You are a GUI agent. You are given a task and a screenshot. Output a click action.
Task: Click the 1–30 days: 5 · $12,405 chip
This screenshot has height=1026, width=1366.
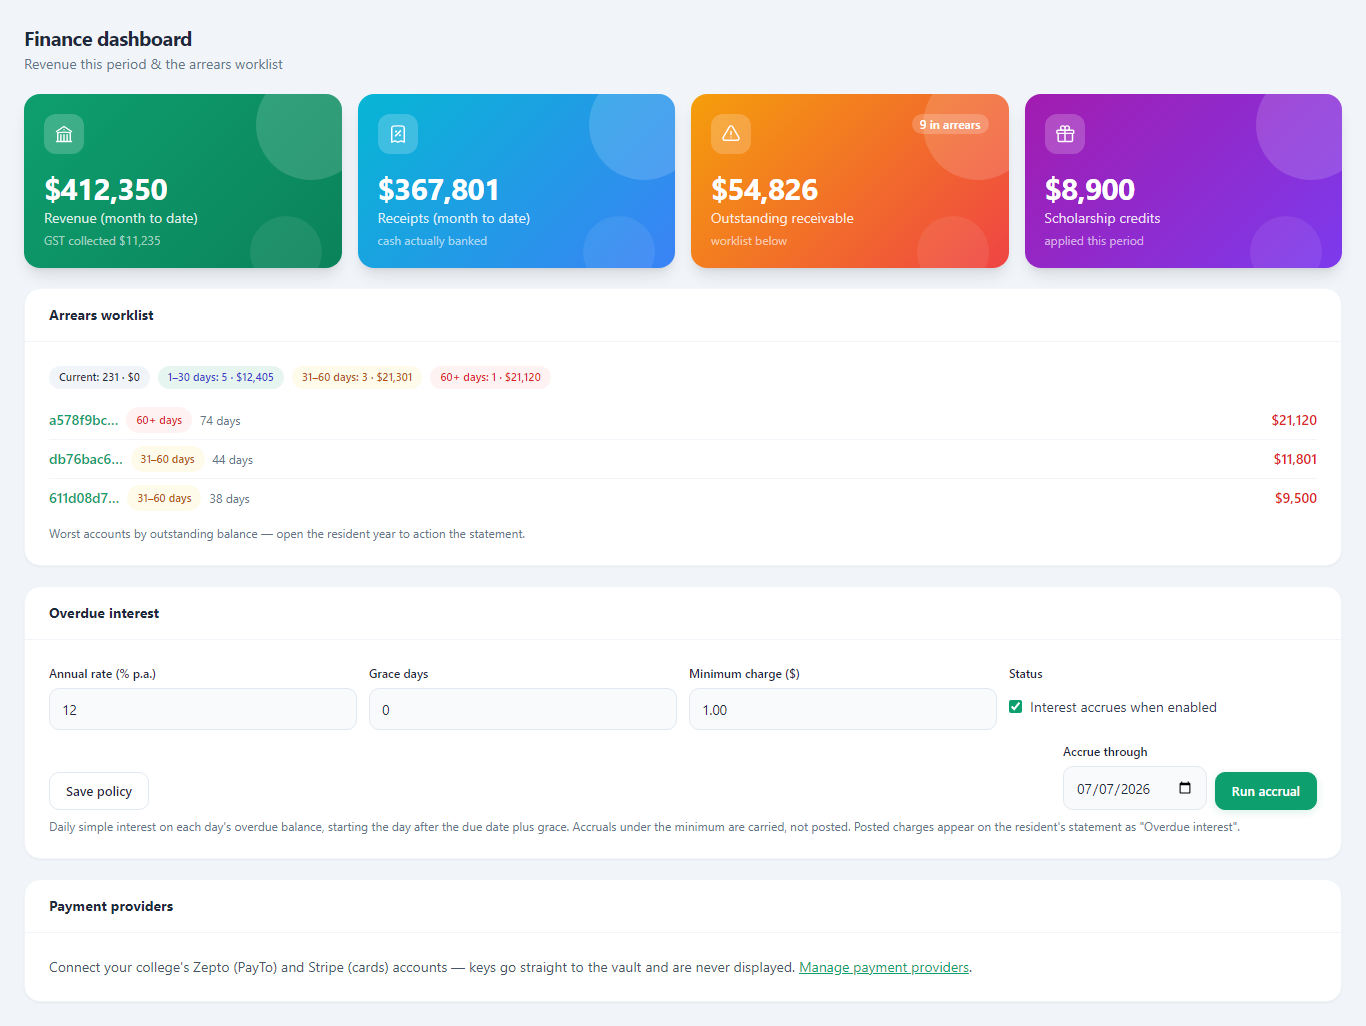point(221,377)
